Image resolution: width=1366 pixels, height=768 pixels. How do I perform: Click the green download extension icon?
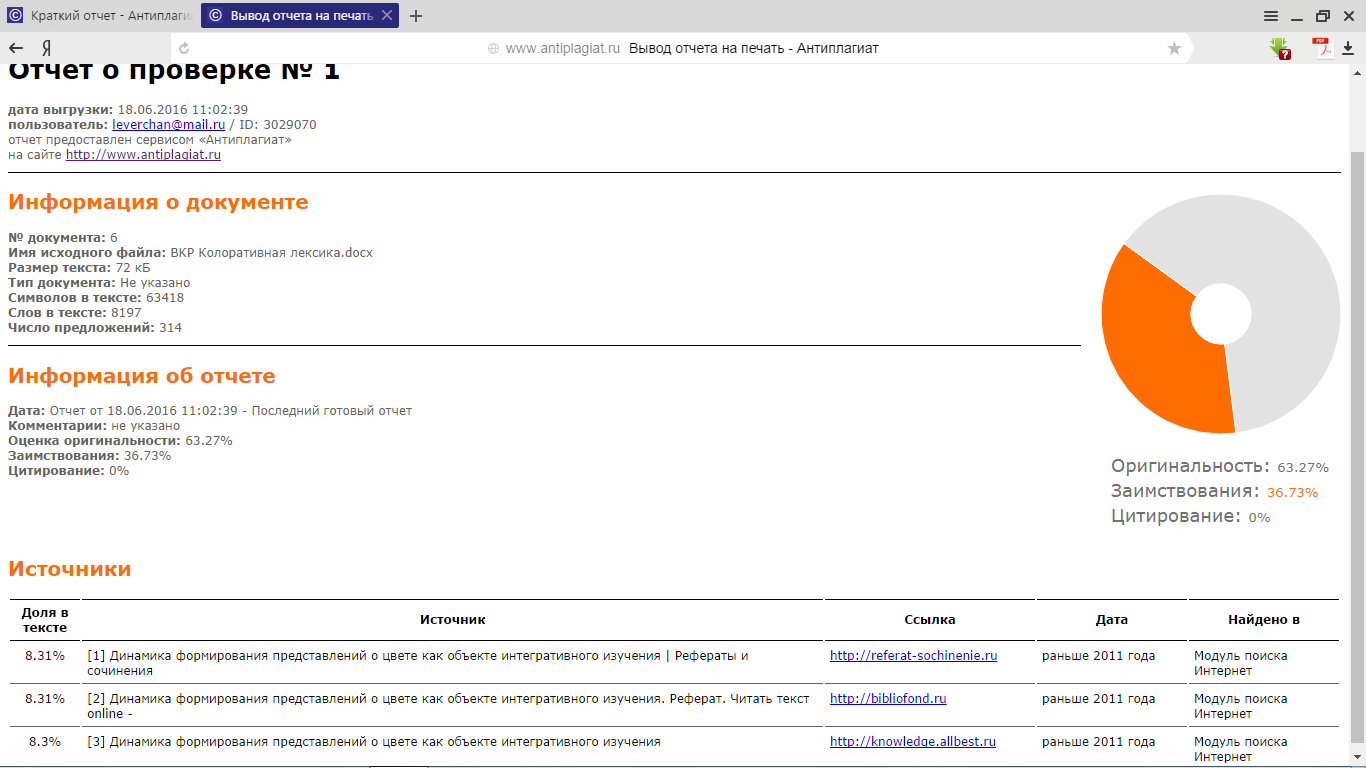[x=1279, y=47]
